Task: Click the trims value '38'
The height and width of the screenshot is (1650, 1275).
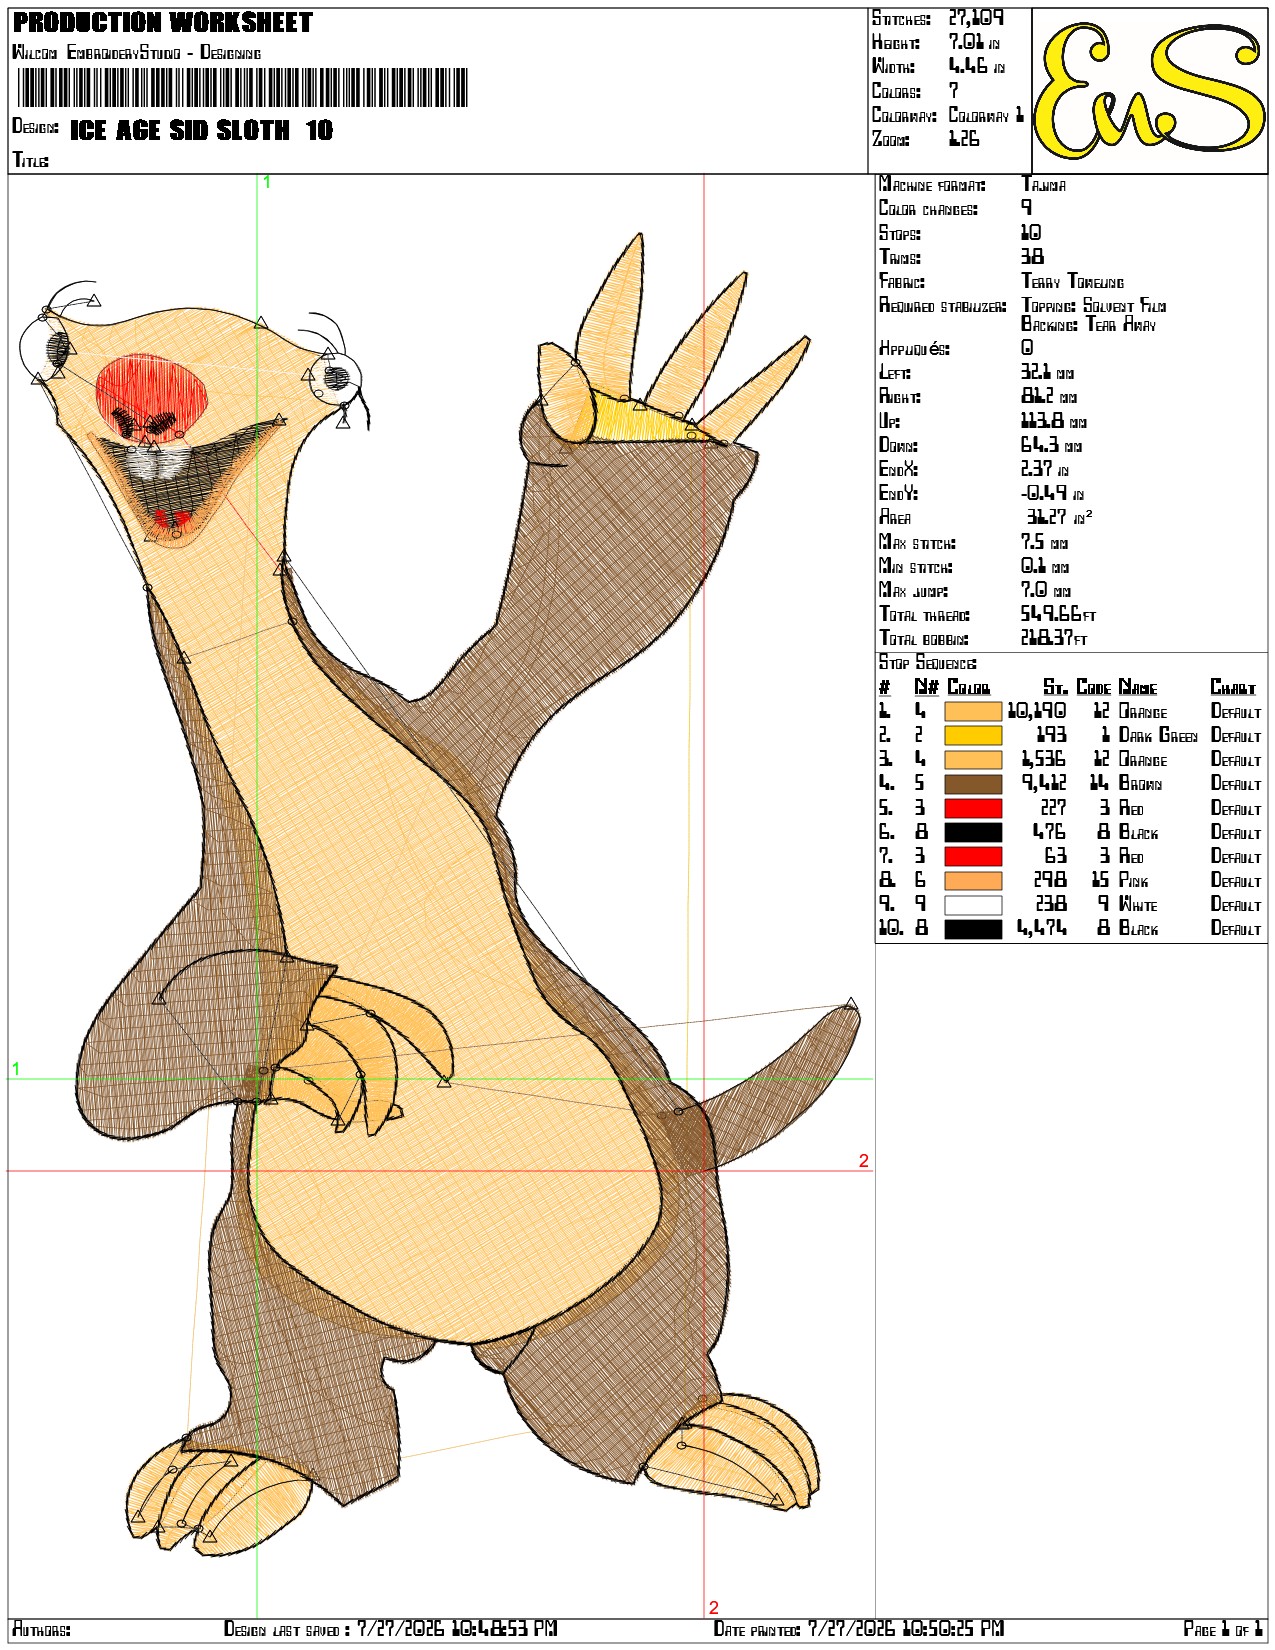Action: (x=1032, y=257)
